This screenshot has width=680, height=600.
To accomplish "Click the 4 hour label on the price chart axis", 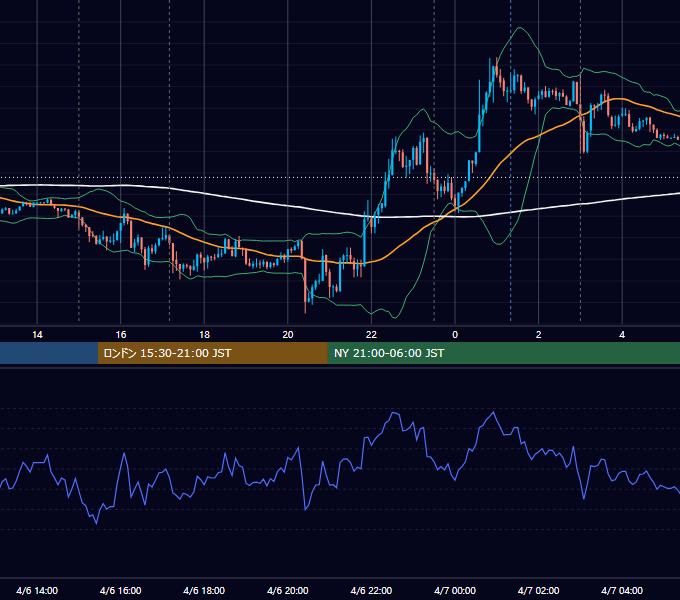I will [x=622, y=335].
